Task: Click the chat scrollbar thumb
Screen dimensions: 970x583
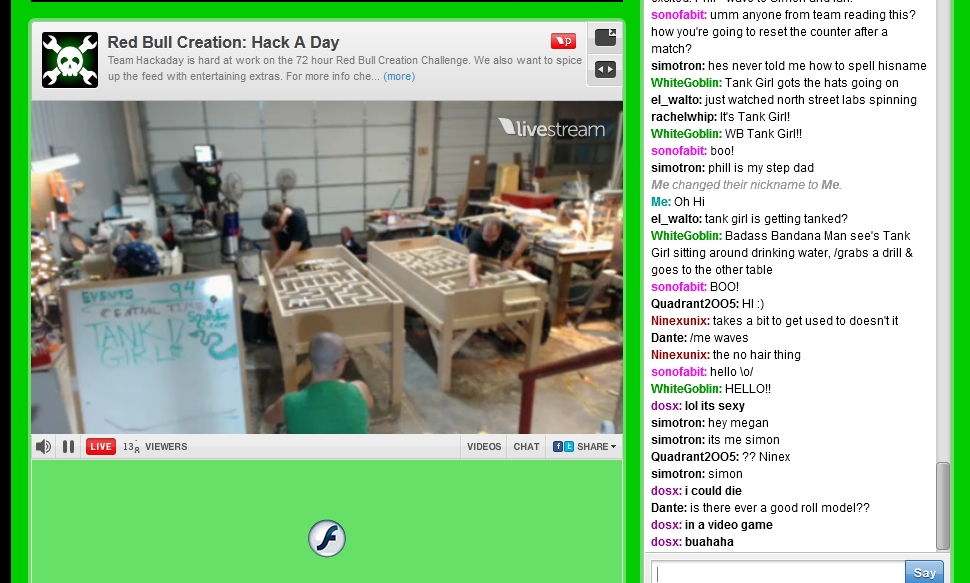Action: pos(943,506)
